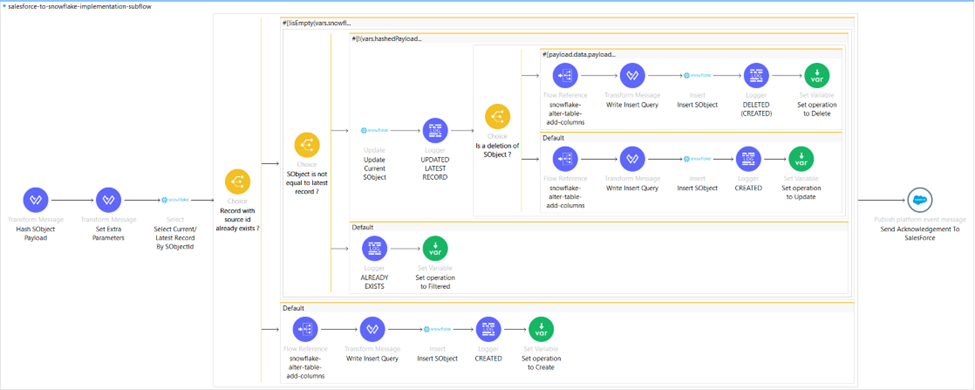Collapse the salesforce-to-snowflake-implementation-subflow triangle
The image size is (975, 390).
[4, 6]
